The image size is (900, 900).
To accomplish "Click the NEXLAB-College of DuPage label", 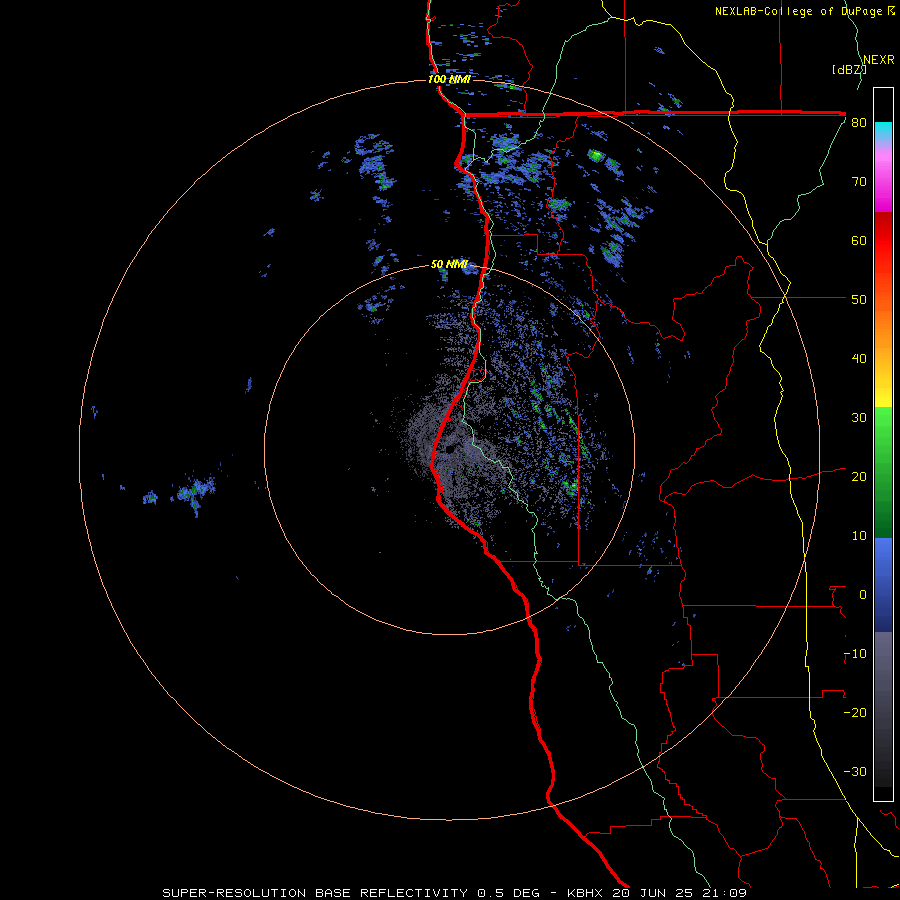I will (800, 11).
